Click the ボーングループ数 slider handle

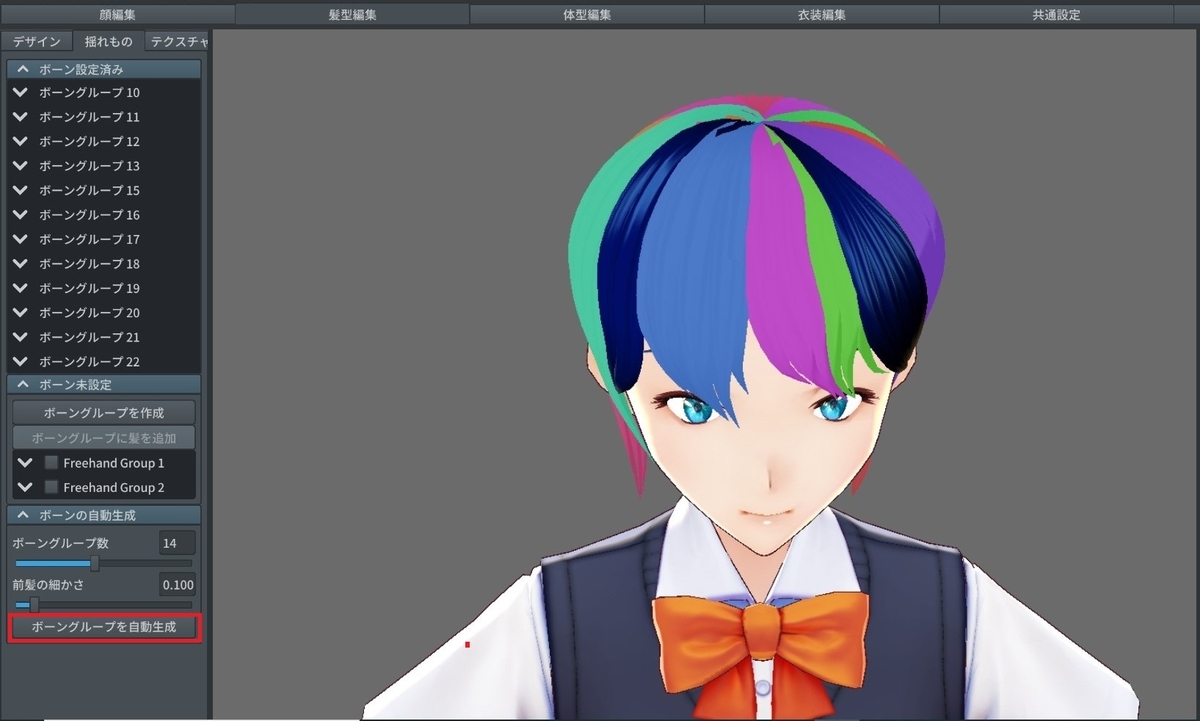(x=95, y=563)
